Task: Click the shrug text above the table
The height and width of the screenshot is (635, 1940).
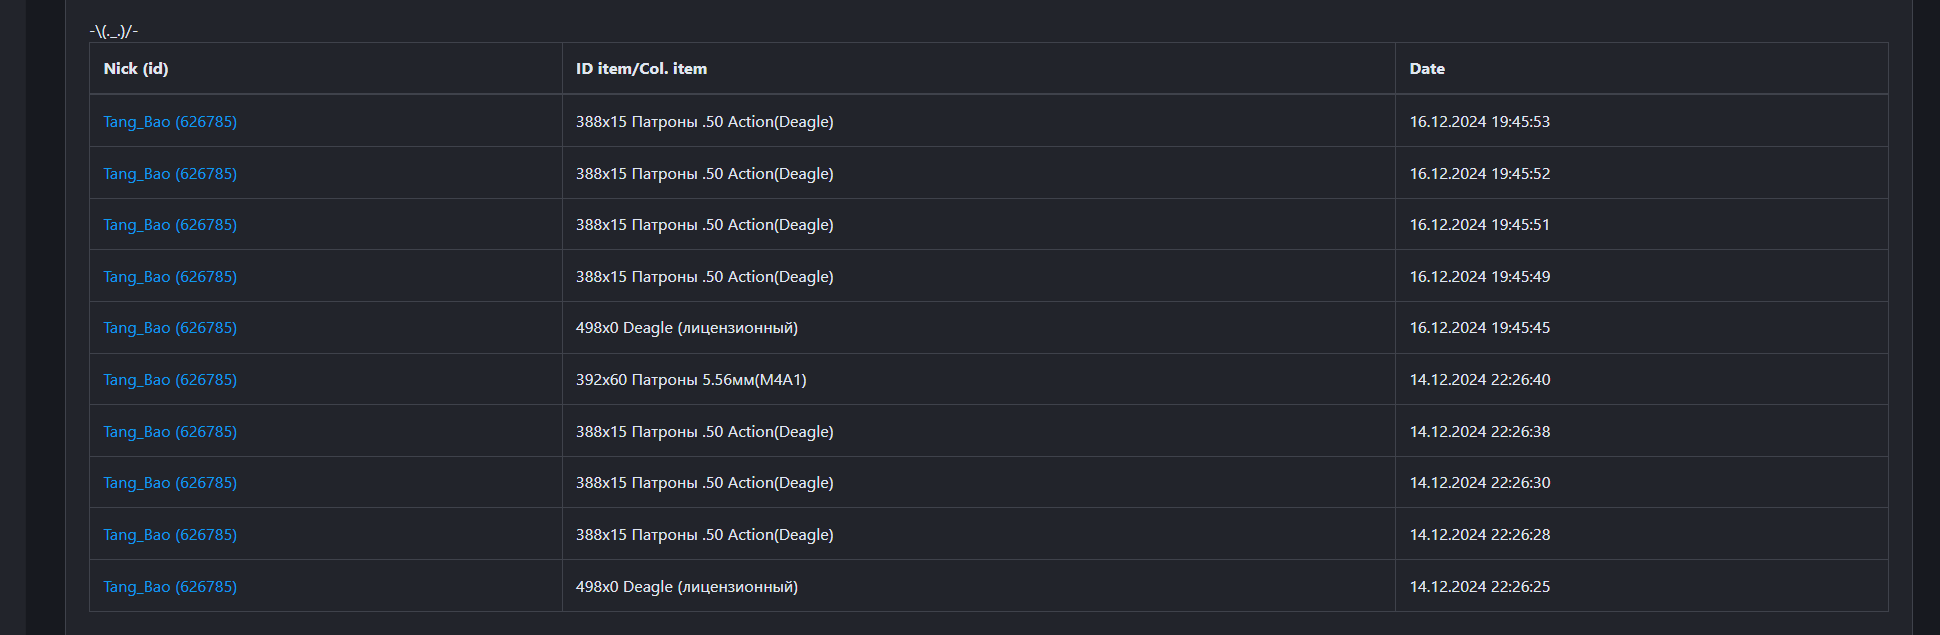Action: pyautogui.click(x=114, y=32)
